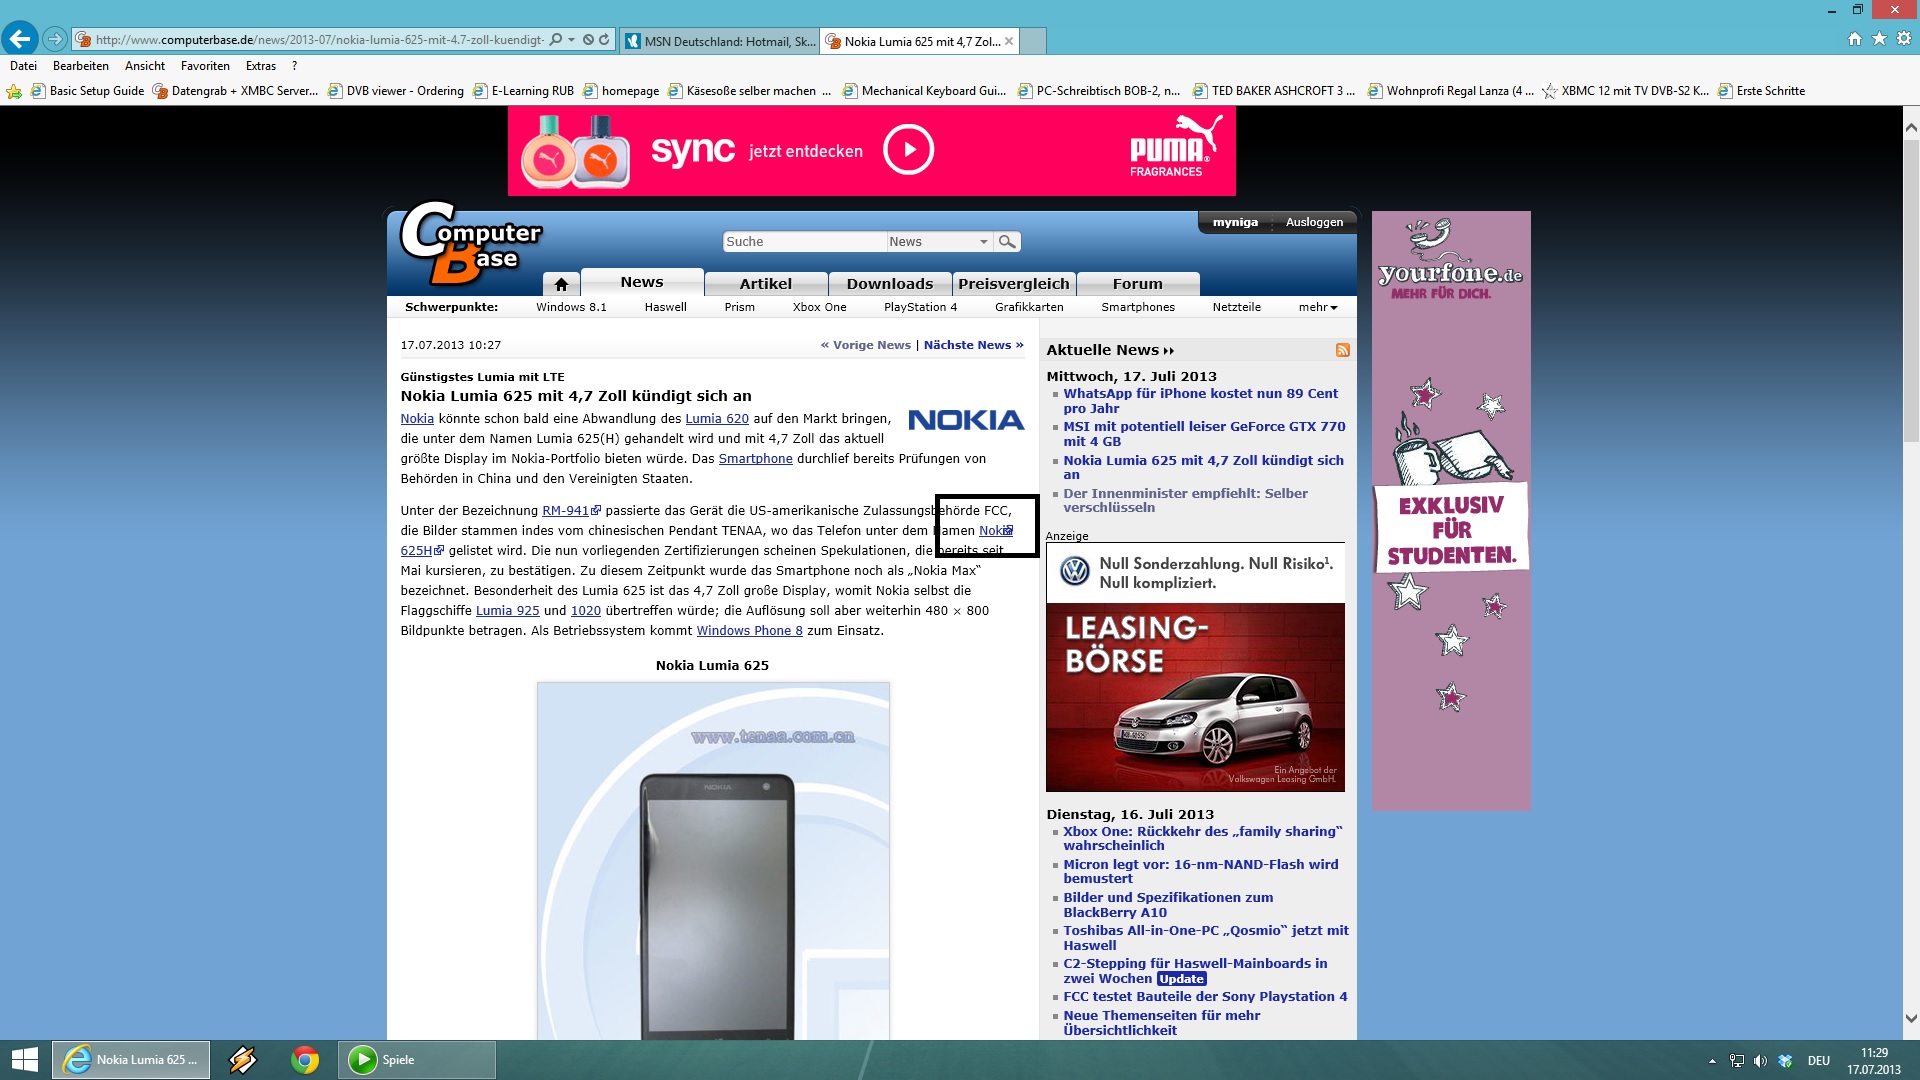Switch to the Artikel tab

pyautogui.click(x=765, y=284)
